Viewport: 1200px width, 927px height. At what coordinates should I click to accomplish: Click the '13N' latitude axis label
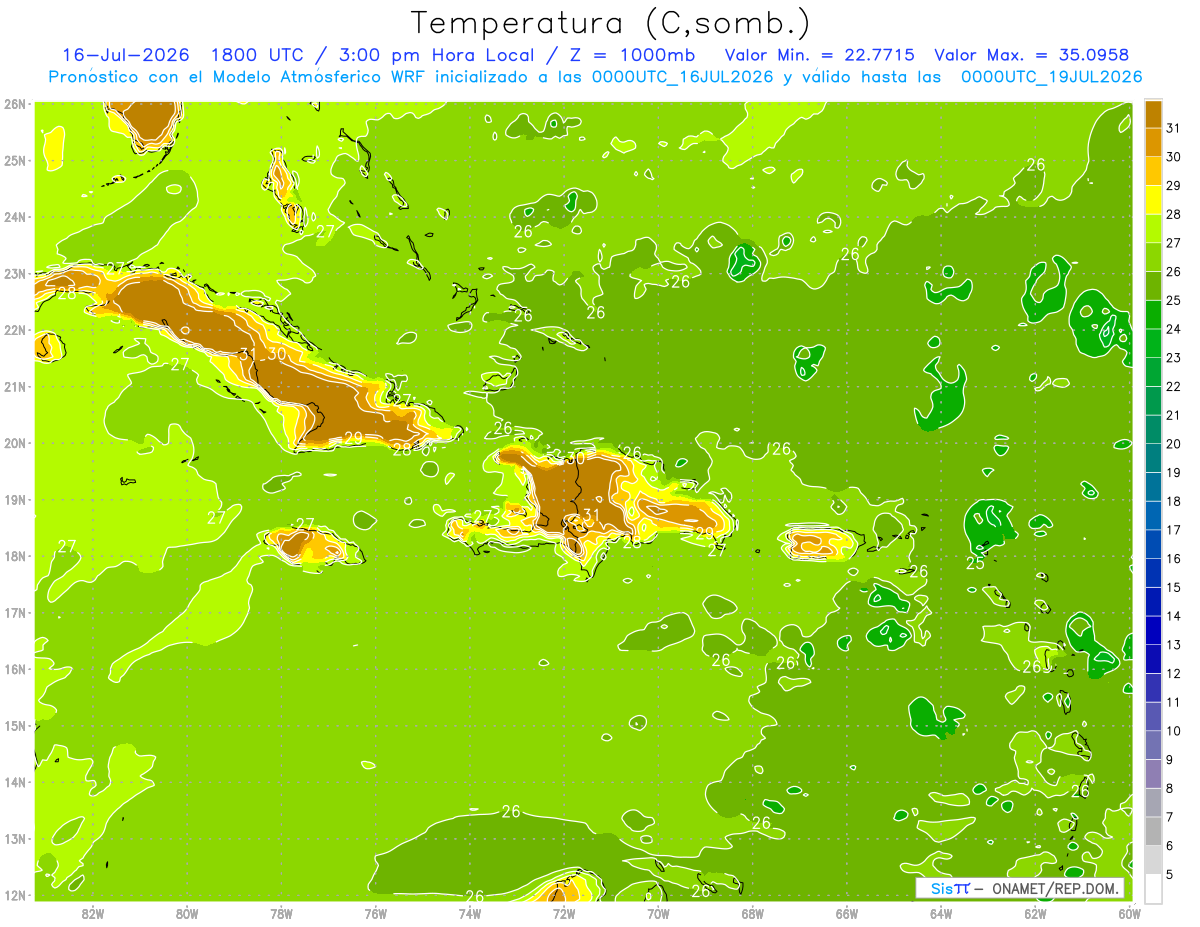(15, 838)
